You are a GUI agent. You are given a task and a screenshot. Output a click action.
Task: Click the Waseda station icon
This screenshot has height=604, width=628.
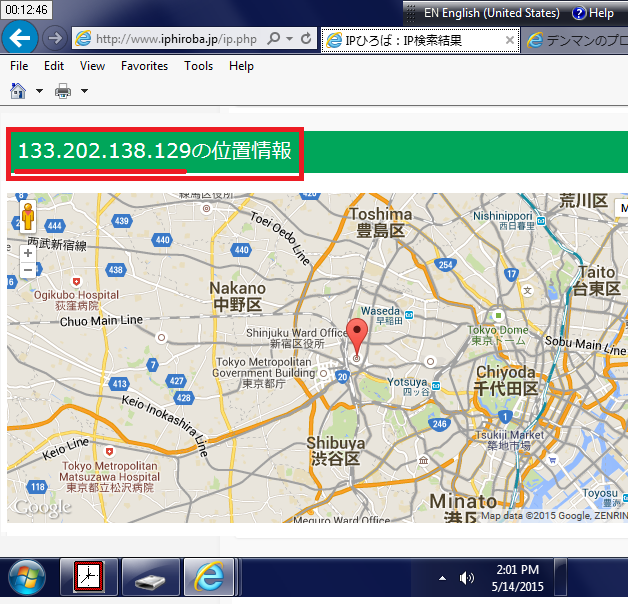[409, 315]
